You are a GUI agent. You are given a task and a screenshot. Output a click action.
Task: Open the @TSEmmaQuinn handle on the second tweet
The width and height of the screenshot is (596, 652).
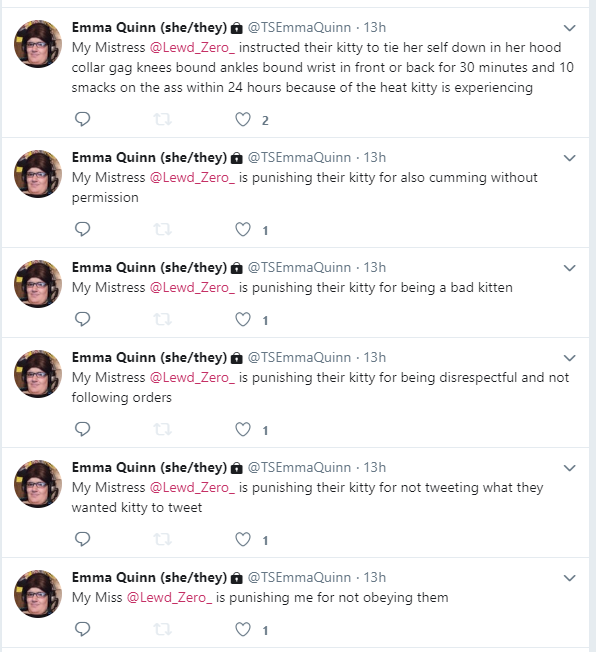coord(299,158)
